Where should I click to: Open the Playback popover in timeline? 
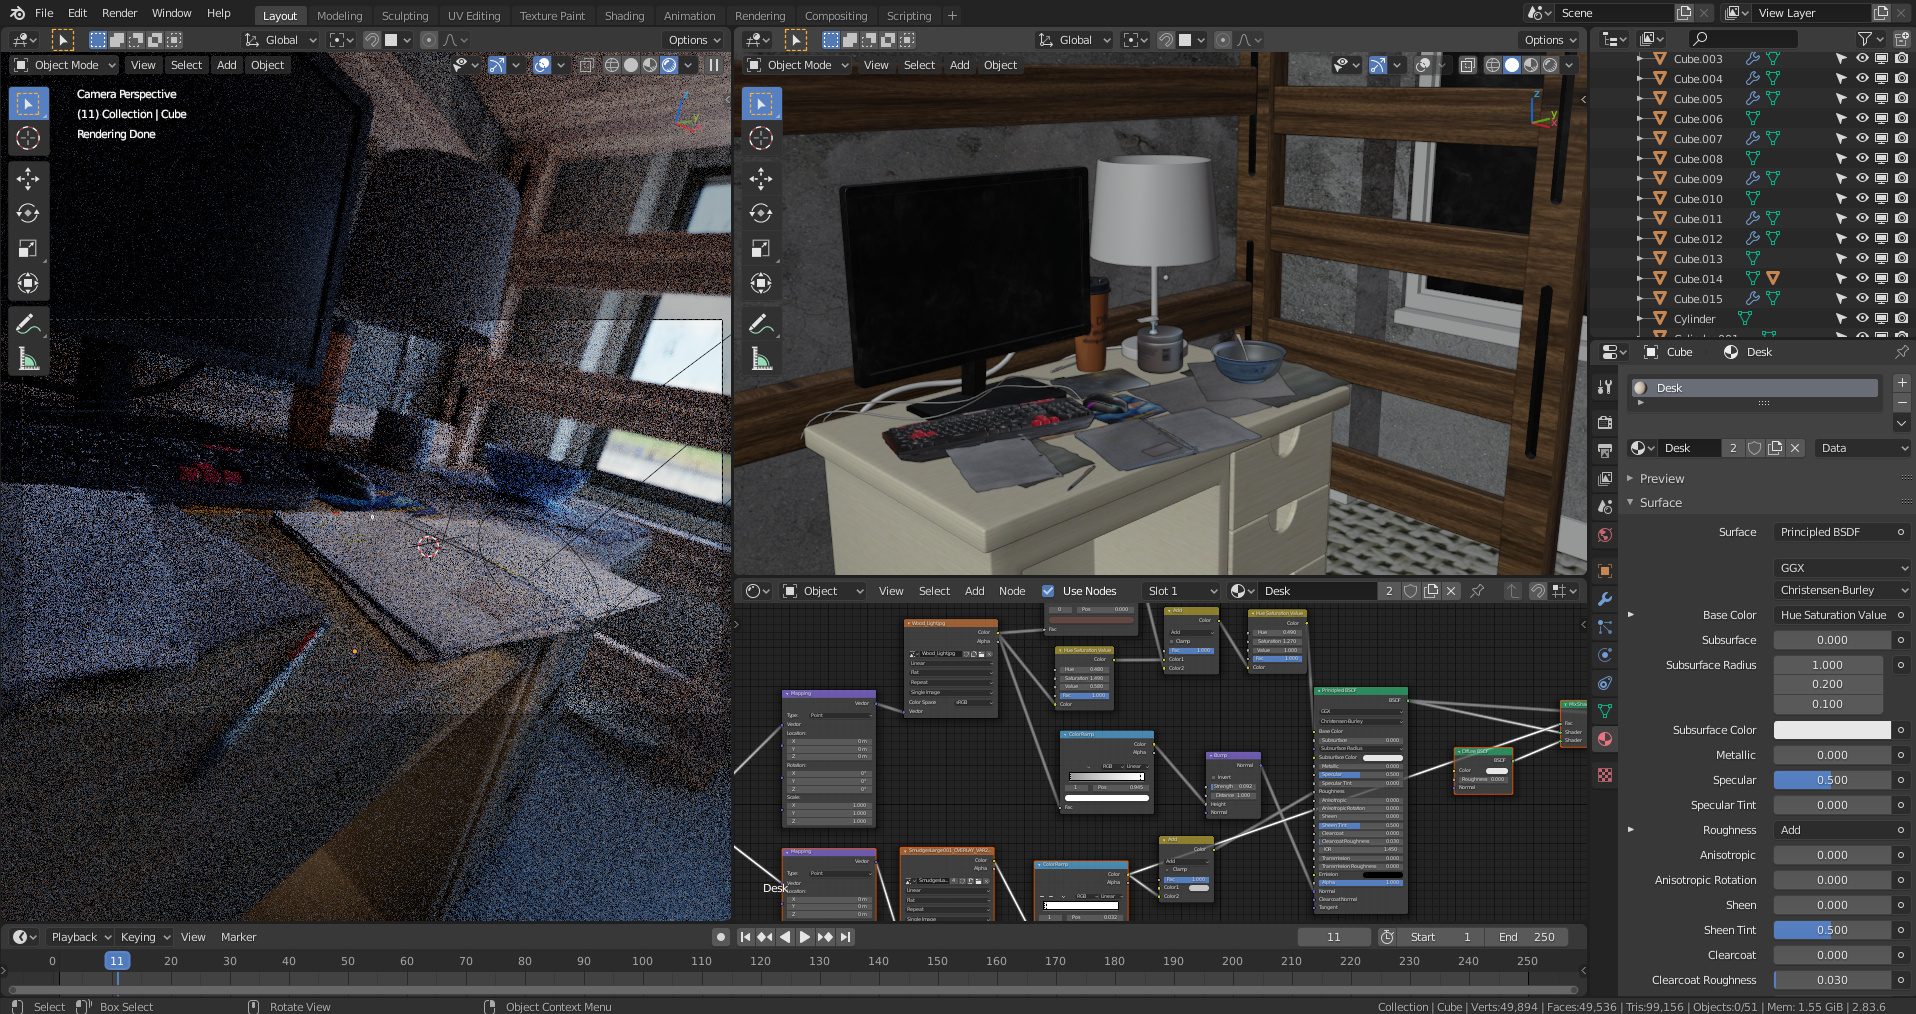80,937
